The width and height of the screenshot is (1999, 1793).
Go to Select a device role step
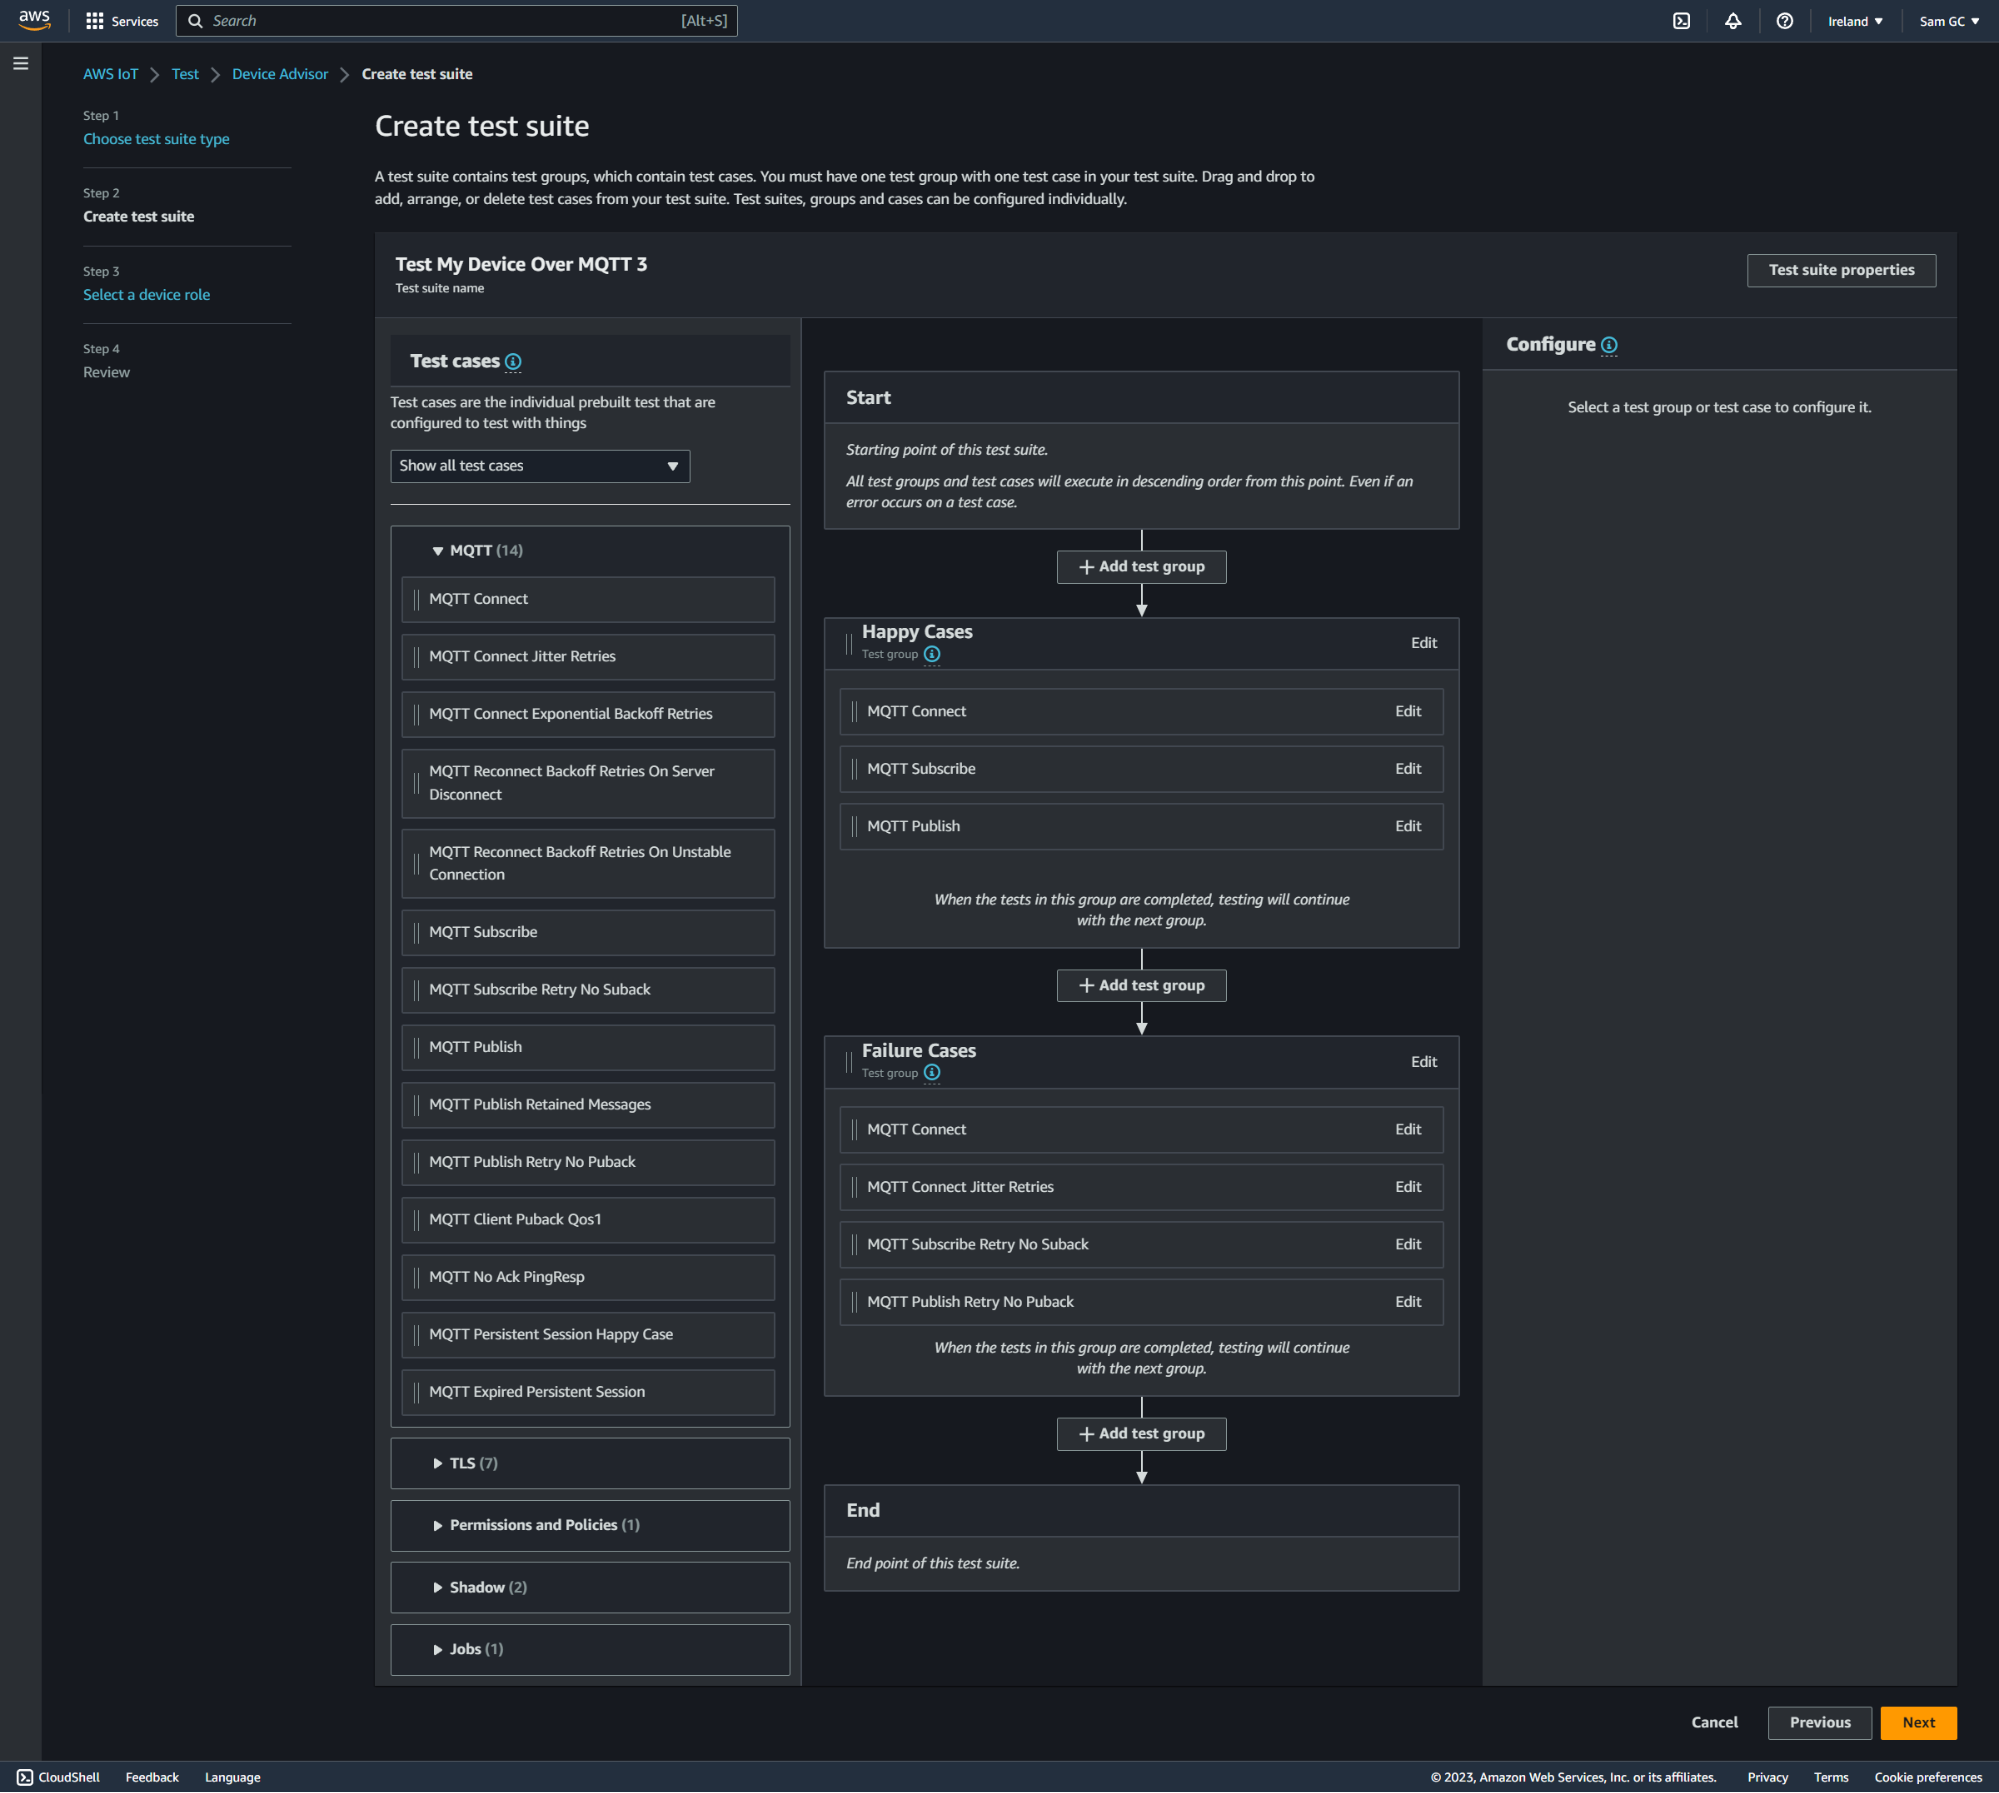[x=146, y=295]
